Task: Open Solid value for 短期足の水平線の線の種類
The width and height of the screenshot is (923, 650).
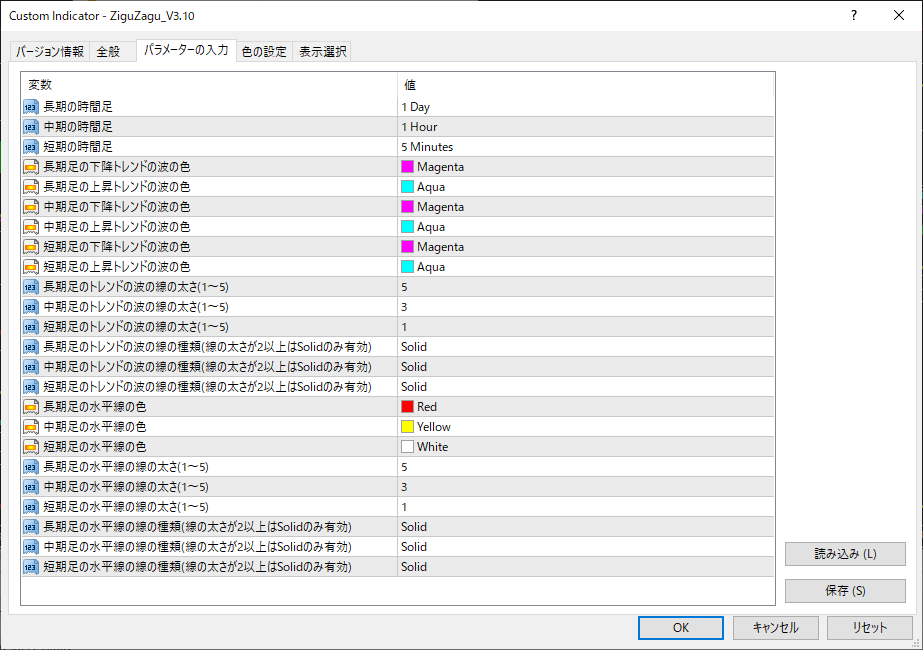Action: coord(586,568)
